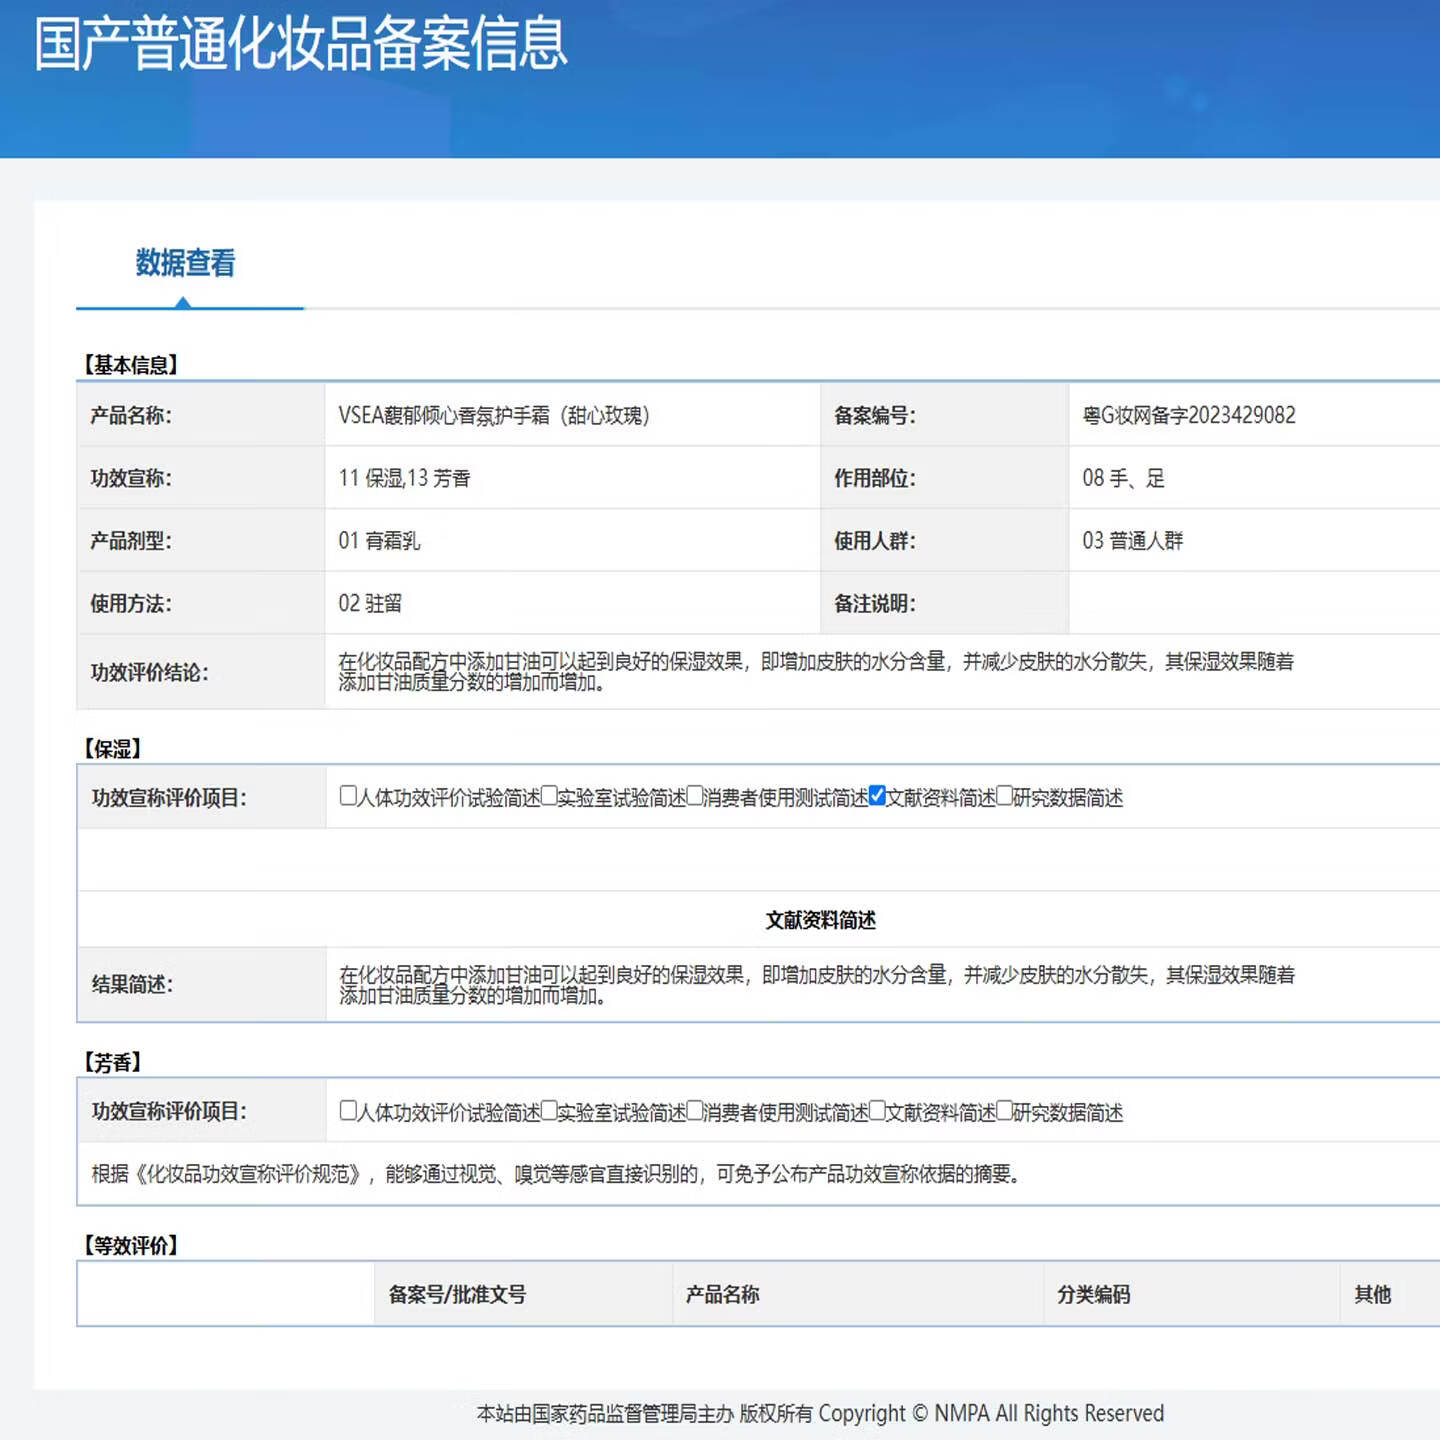Click the value 02 驻留
This screenshot has width=1440, height=1440.
click(x=370, y=604)
